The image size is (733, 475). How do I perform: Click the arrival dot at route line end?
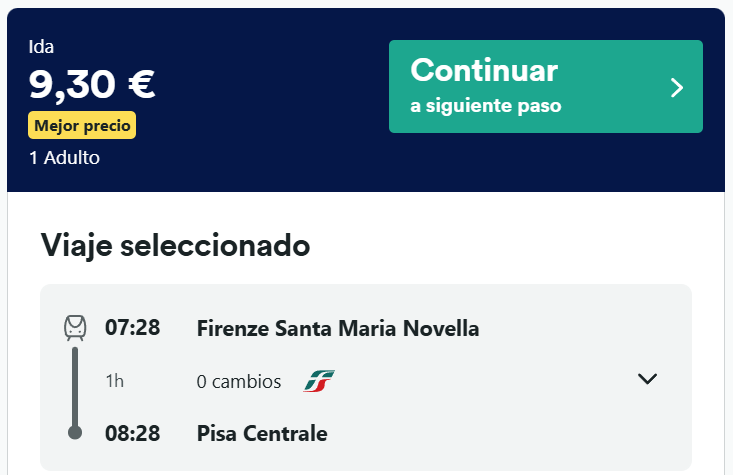pos(75,432)
